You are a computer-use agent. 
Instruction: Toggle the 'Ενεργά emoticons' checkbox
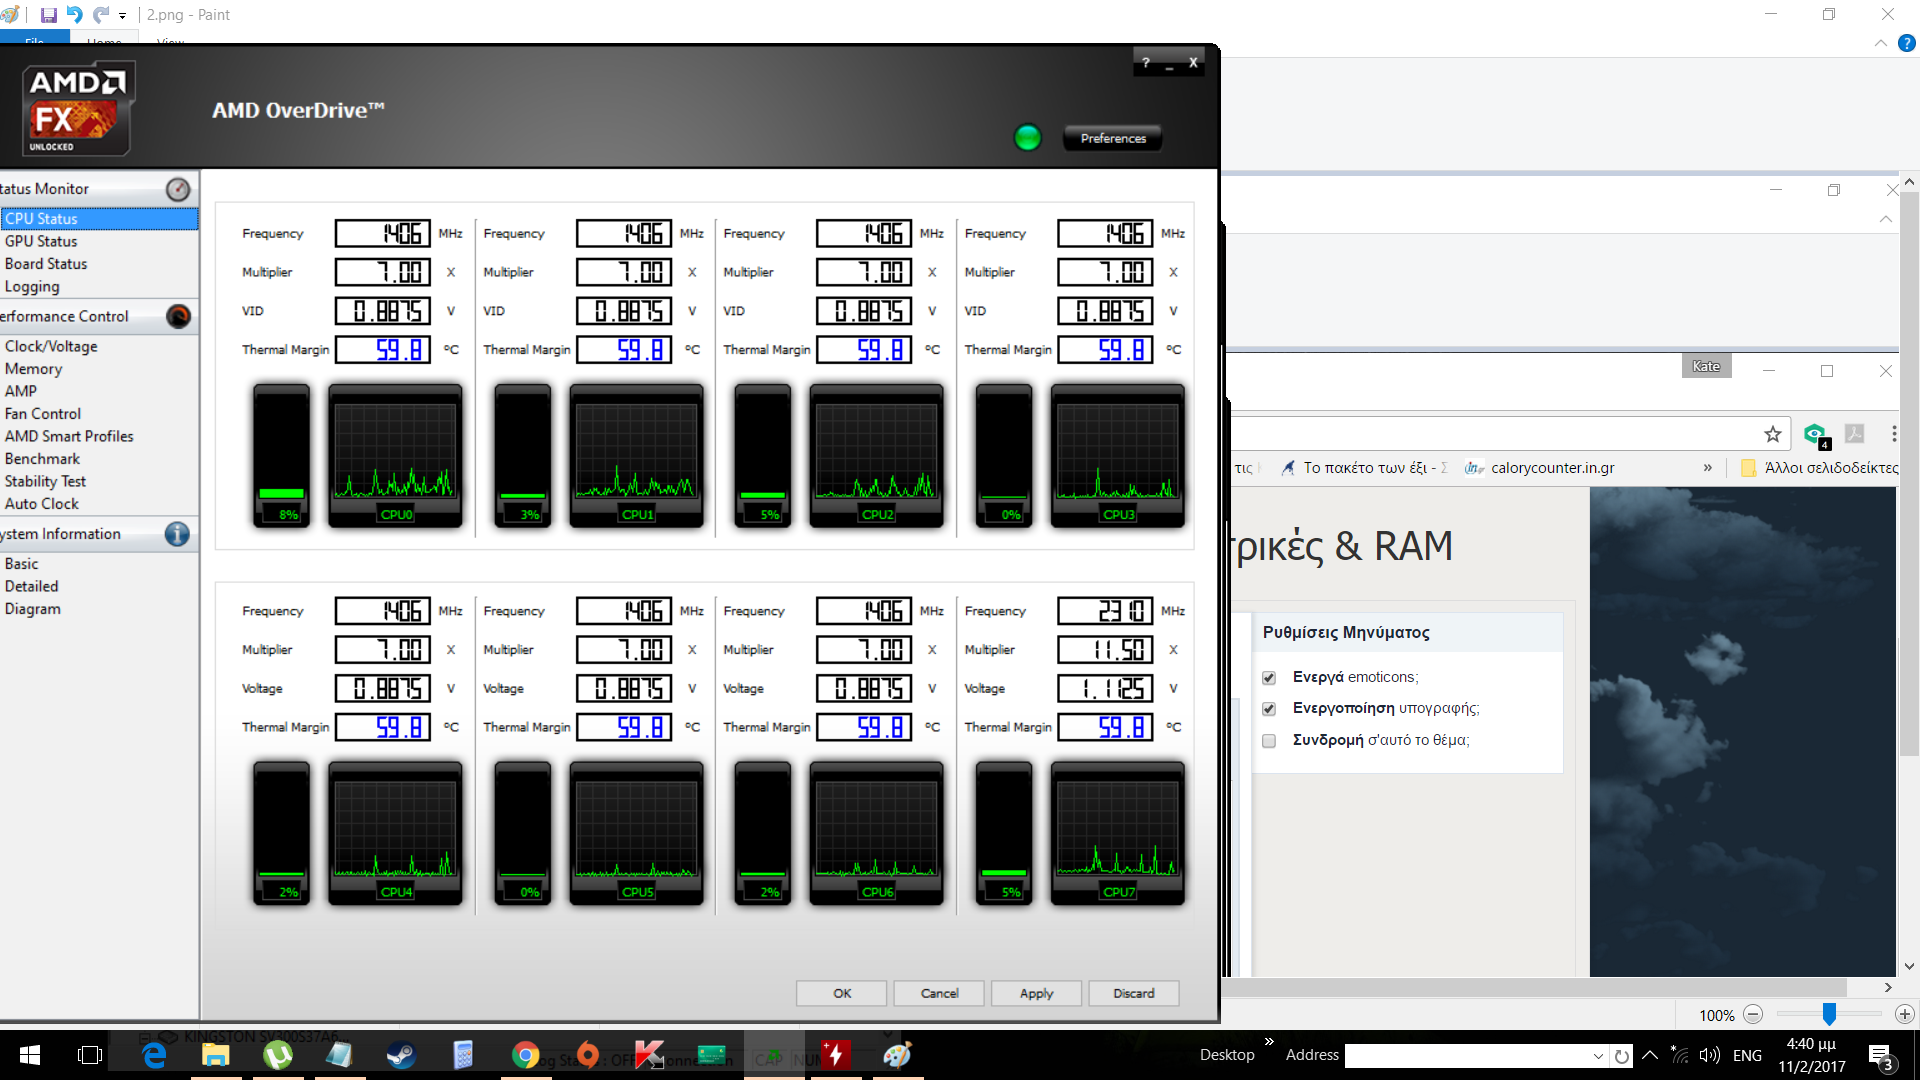point(1269,678)
